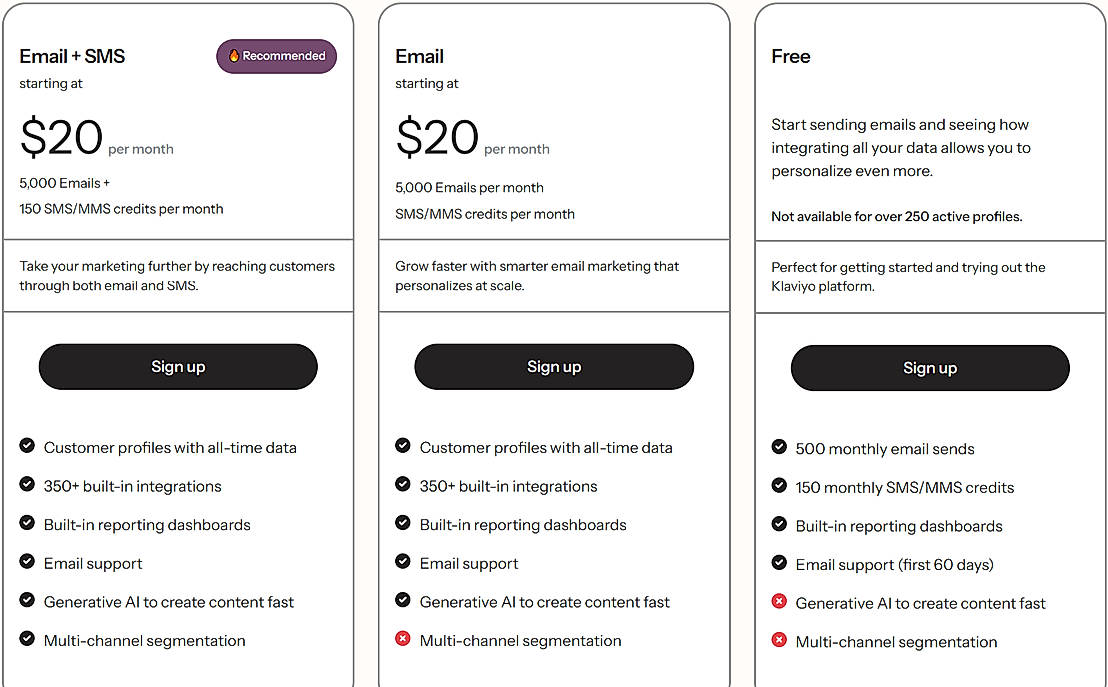Click Not available for over 250 active profiles
This screenshot has height=687, width=1108.
[x=896, y=217]
